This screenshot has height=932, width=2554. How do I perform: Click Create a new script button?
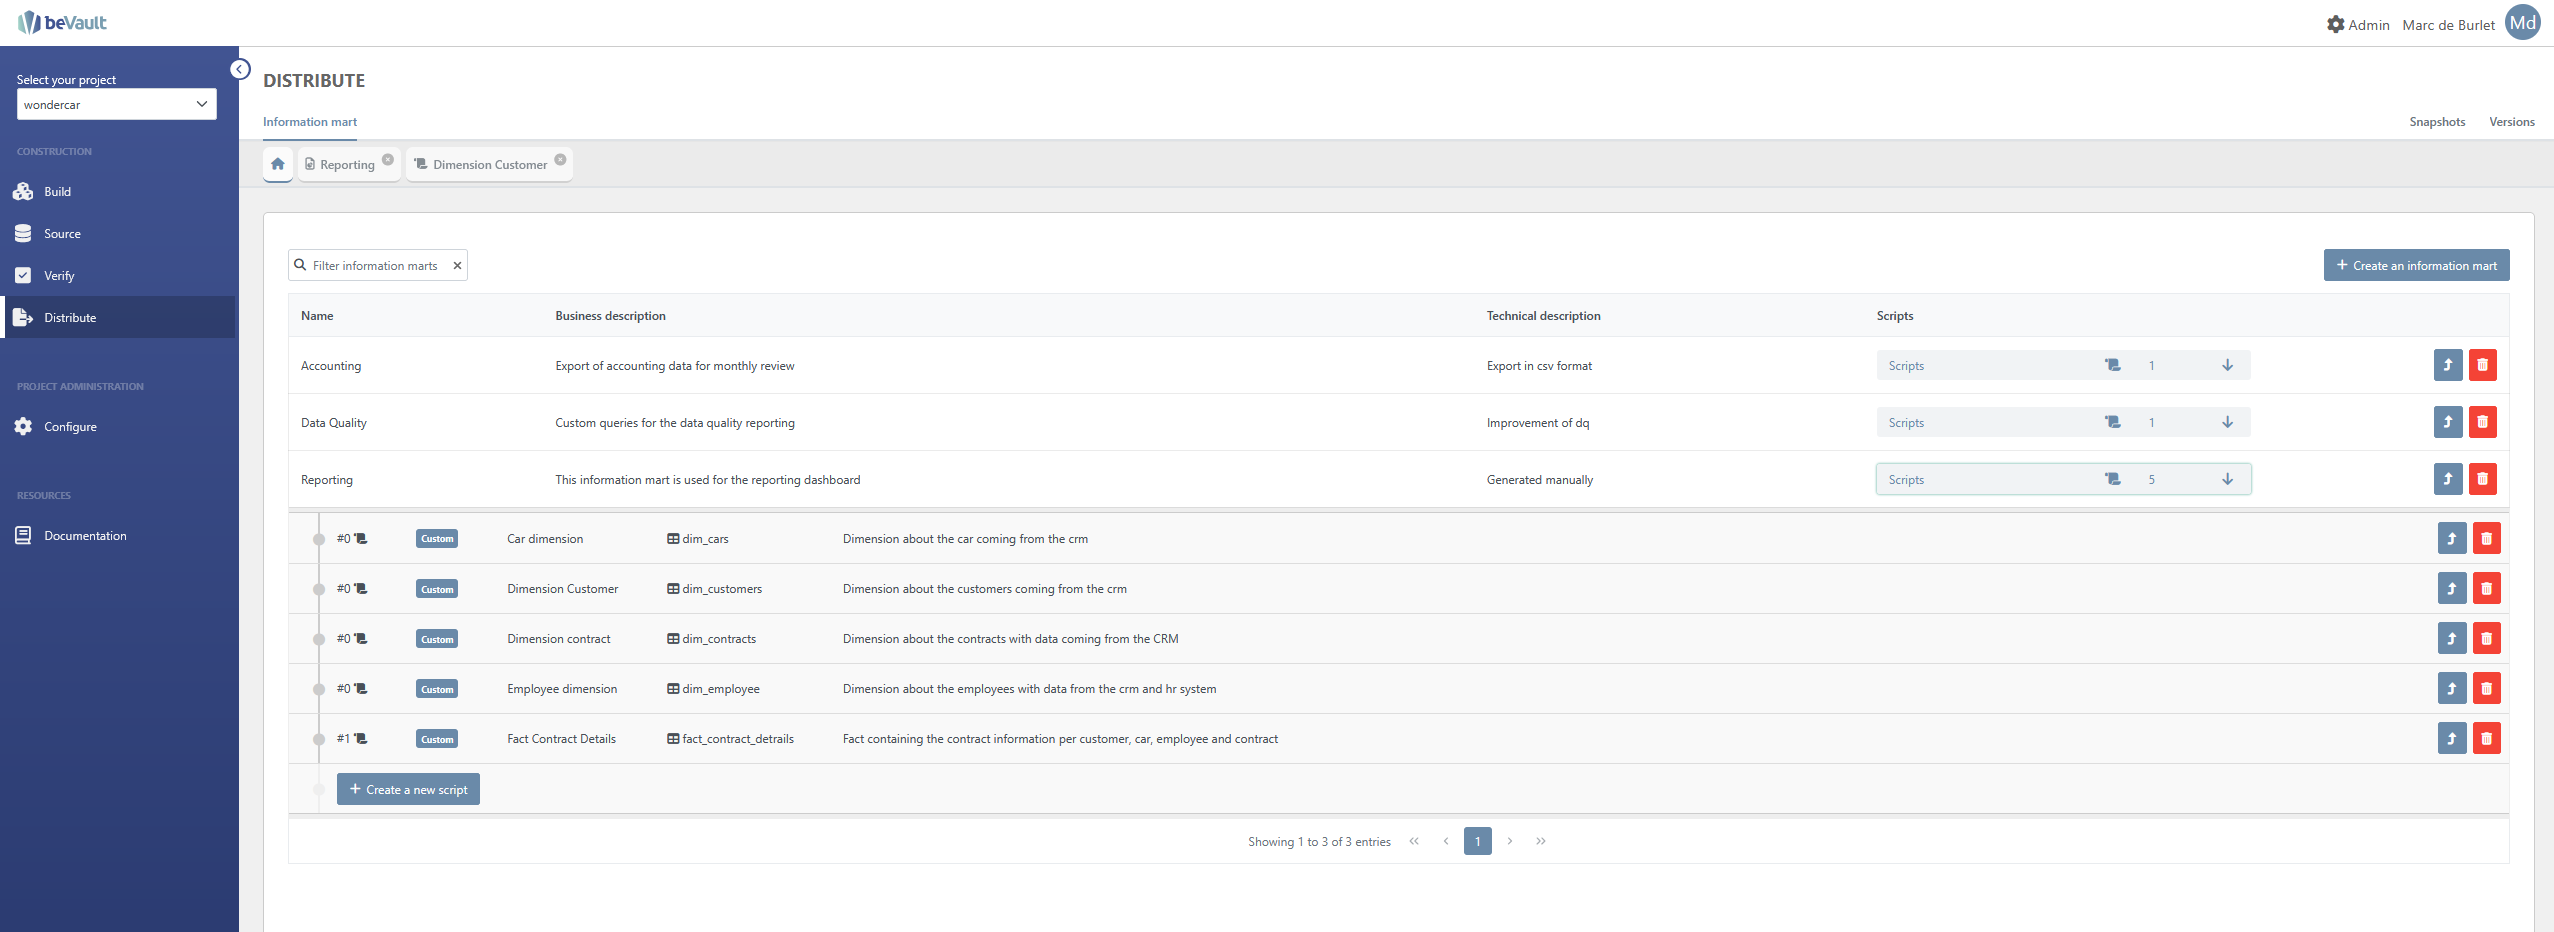408,789
